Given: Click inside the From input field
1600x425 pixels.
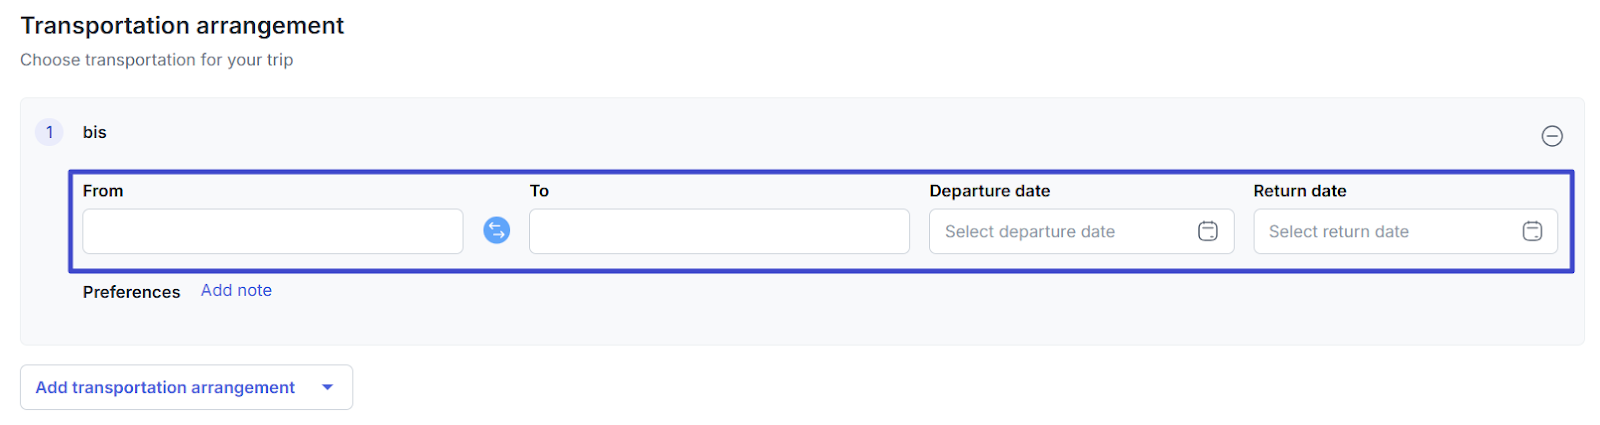Looking at the screenshot, I should pos(273,231).
